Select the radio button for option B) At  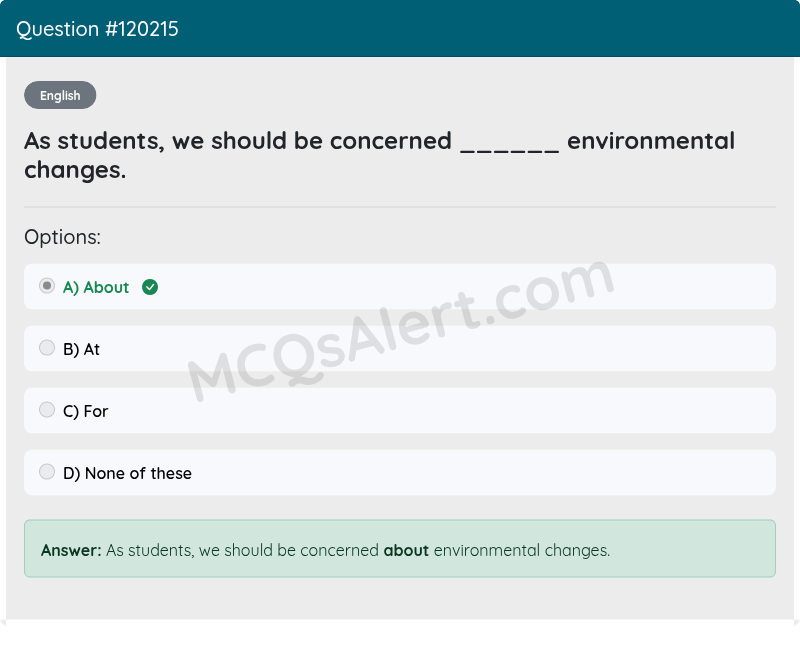46,347
